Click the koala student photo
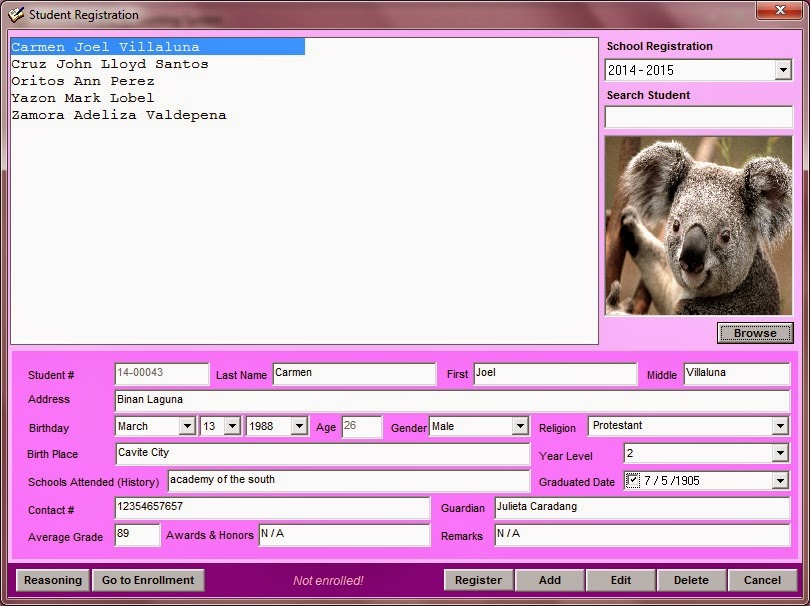810x606 pixels. [x=698, y=226]
